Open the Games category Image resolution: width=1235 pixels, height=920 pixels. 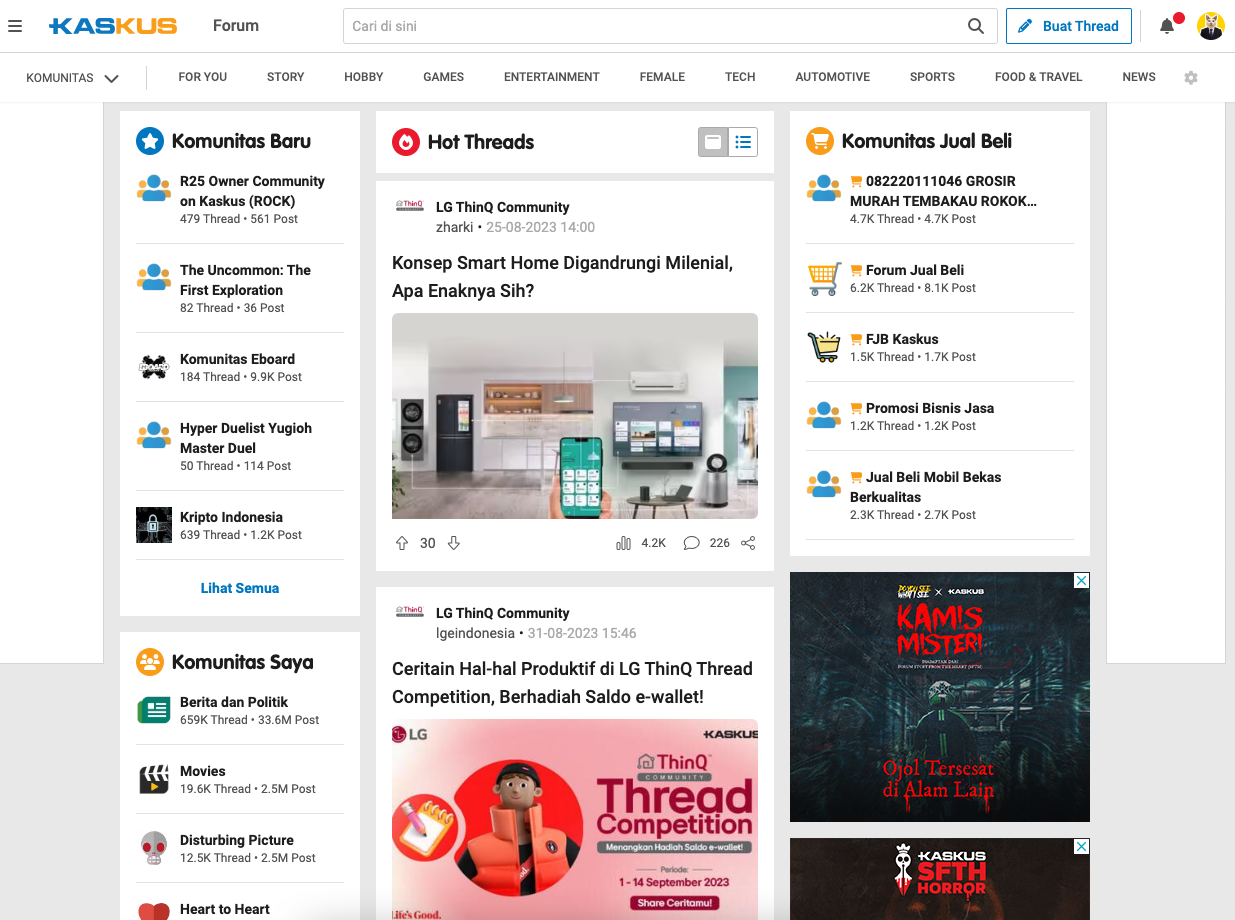click(x=444, y=77)
